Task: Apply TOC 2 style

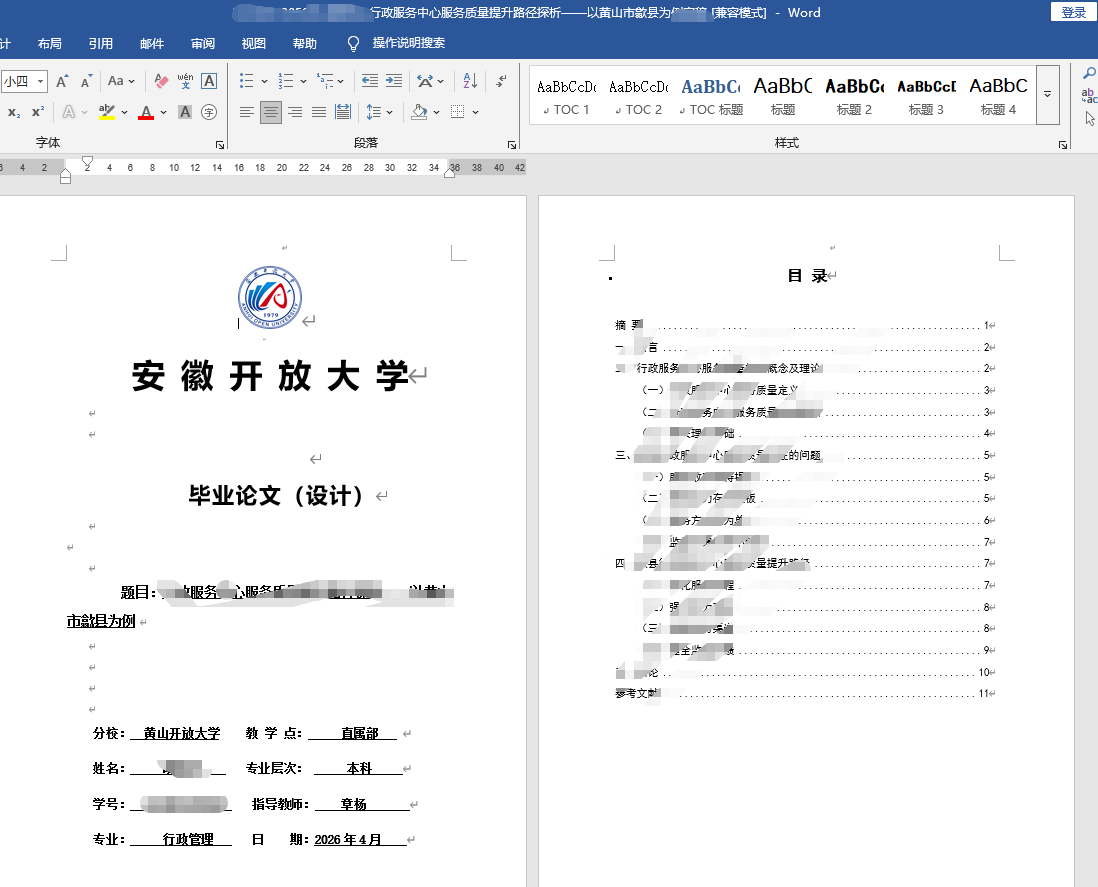Action: (x=639, y=96)
